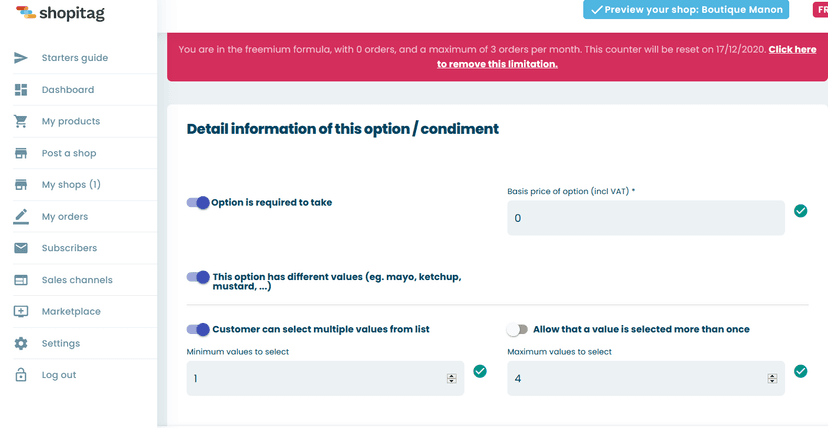828x428 pixels.
Task: Click the Detail information of this option heading
Action: [343, 129]
